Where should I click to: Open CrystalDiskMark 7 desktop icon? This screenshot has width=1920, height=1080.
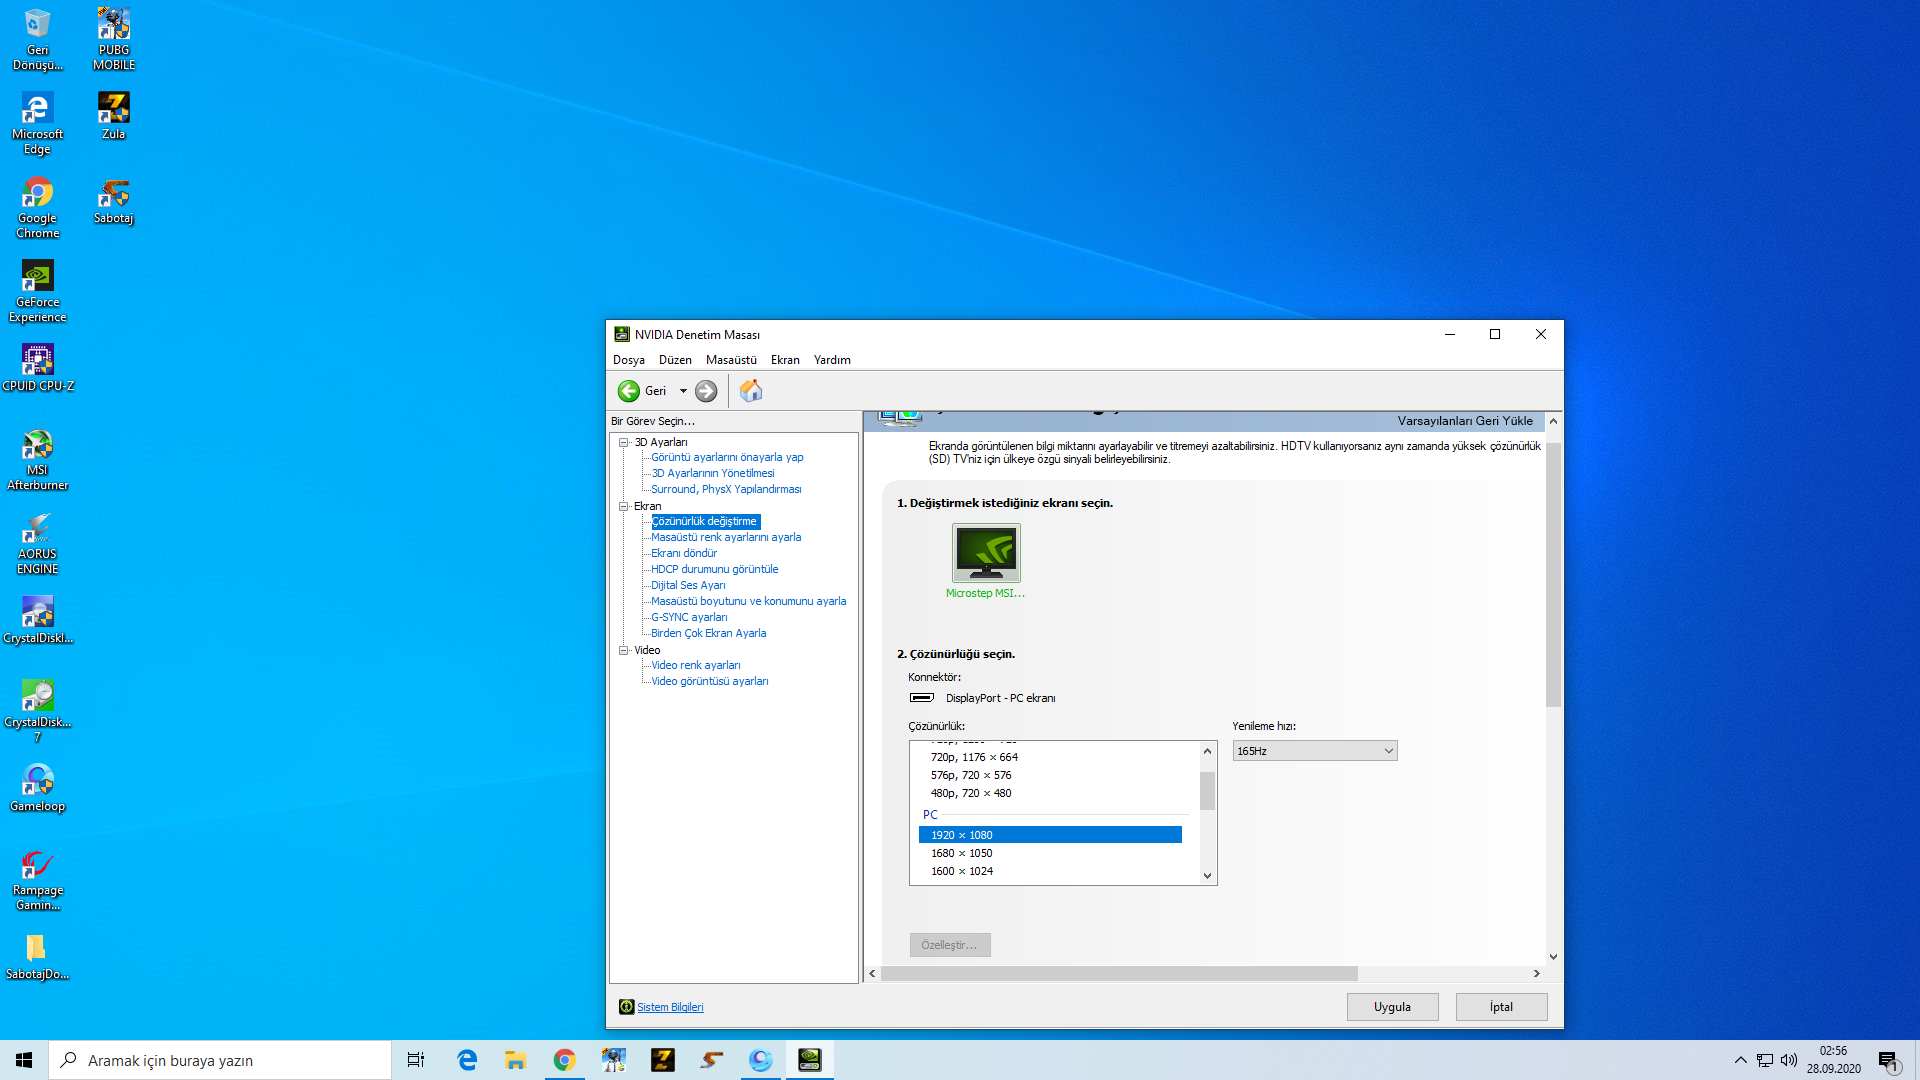click(38, 712)
